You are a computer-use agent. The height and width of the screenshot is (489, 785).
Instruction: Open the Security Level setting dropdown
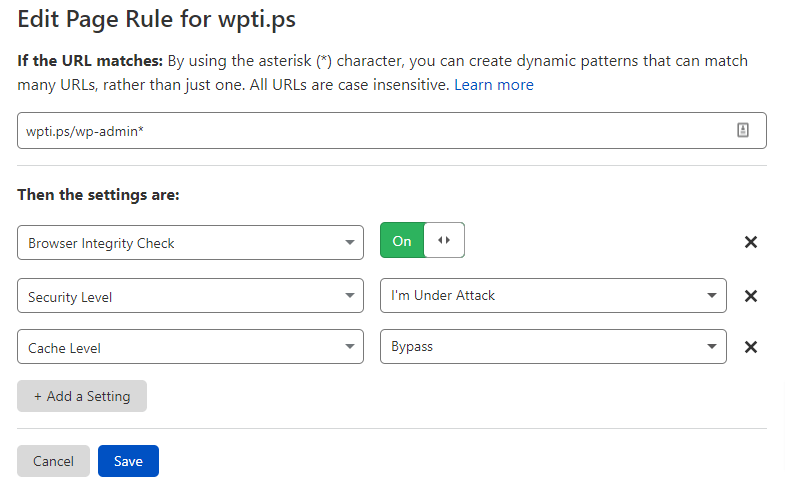point(190,296)
